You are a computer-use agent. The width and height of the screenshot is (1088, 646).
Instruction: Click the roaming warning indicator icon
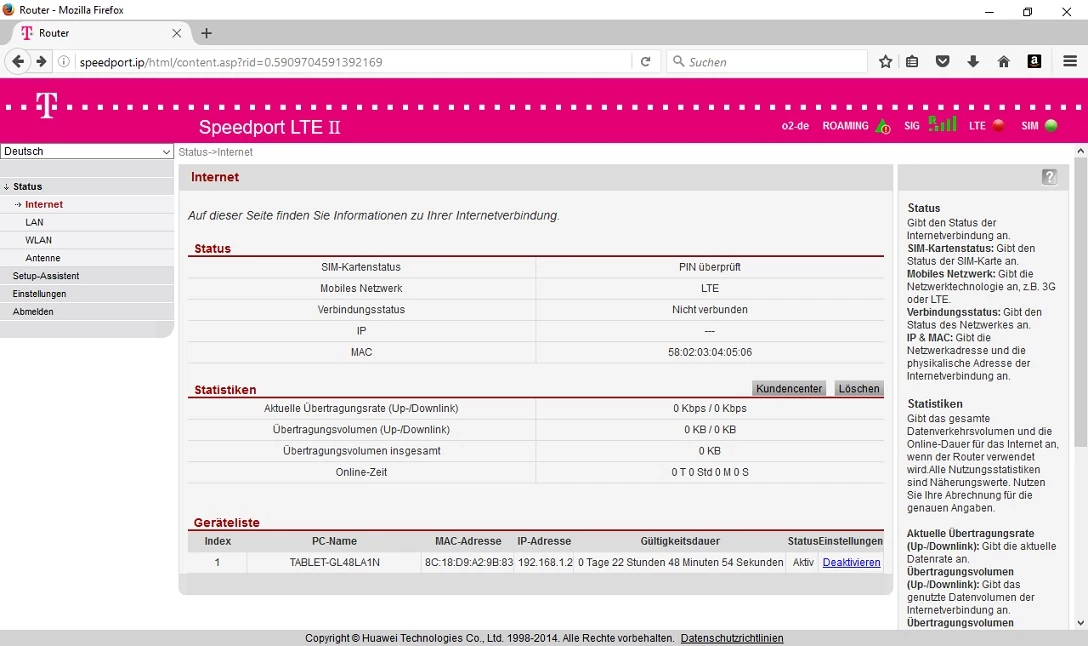tap(883, 126)
